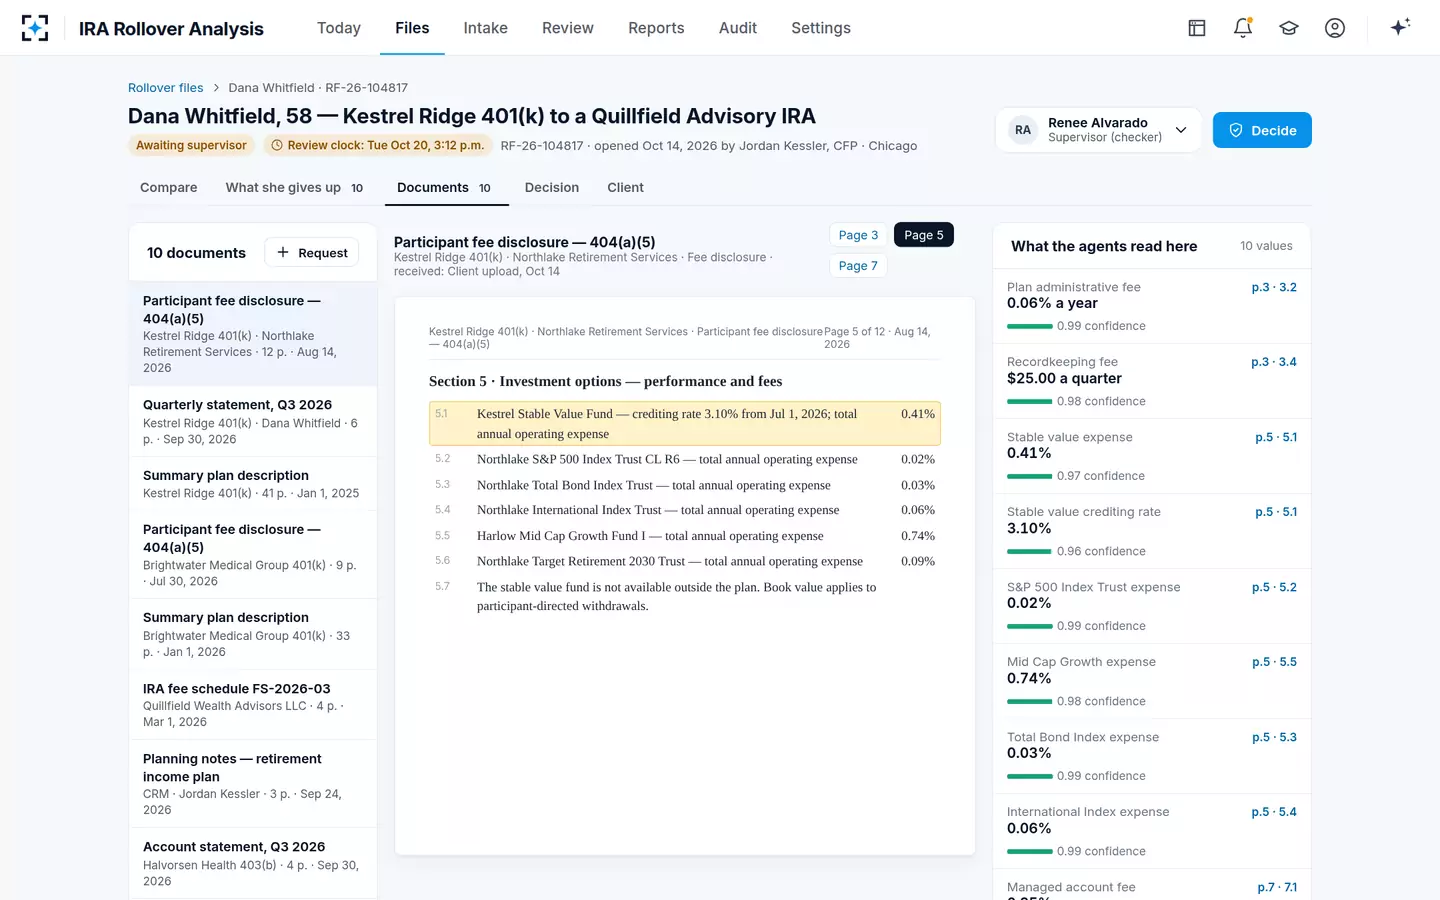Image resolution: width=1440 pixels, height=900 pixels.
Task: Open the Settings nav item
Action: point(821,28)
